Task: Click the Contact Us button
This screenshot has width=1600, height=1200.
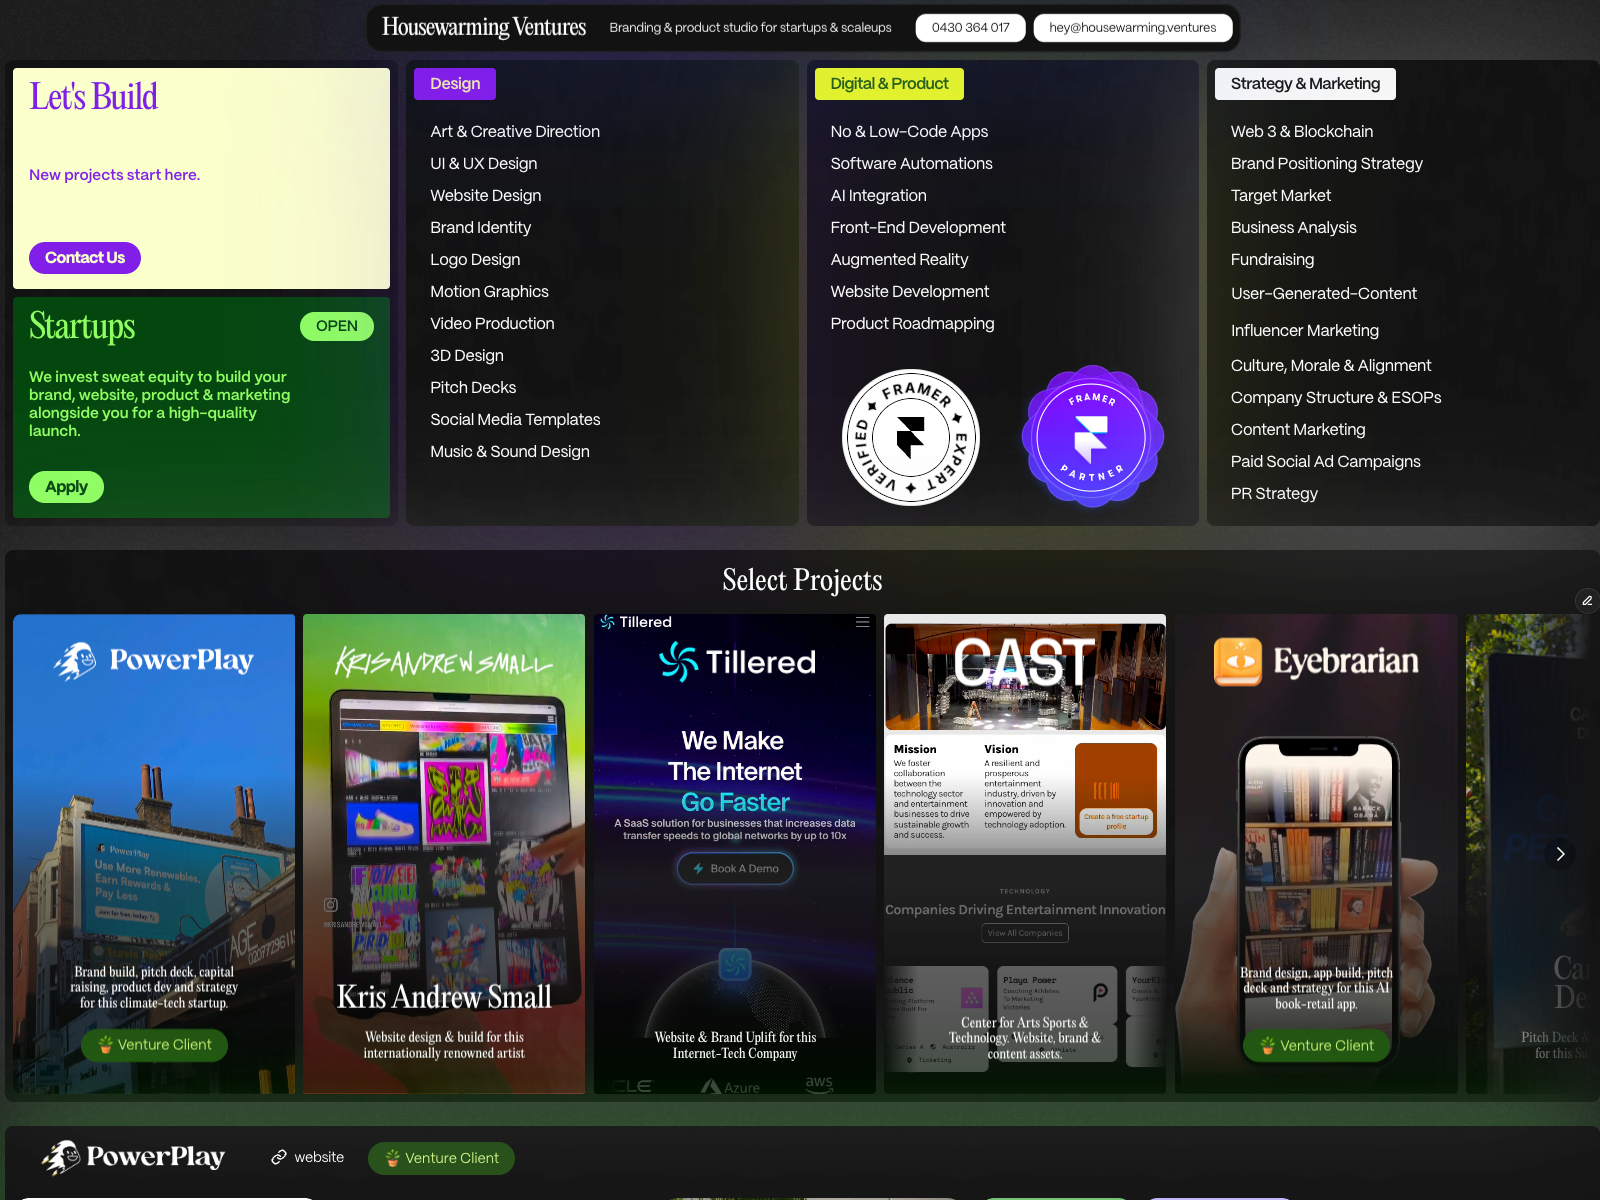Action: coord(85,258)
